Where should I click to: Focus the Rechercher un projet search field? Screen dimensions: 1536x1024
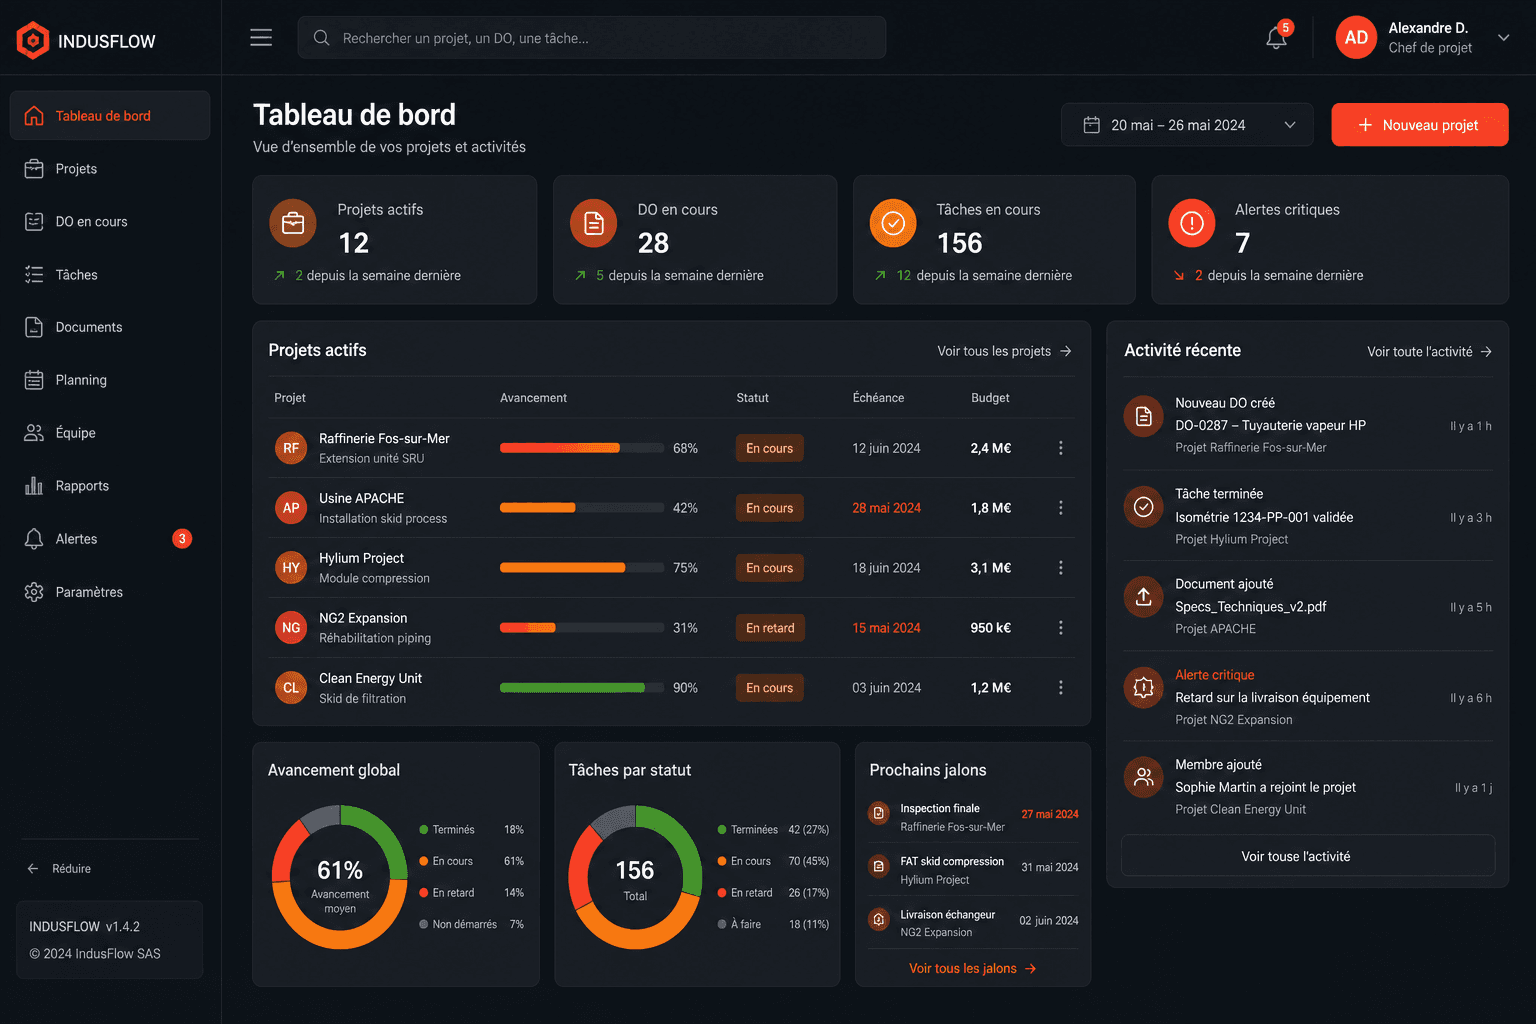591,38
